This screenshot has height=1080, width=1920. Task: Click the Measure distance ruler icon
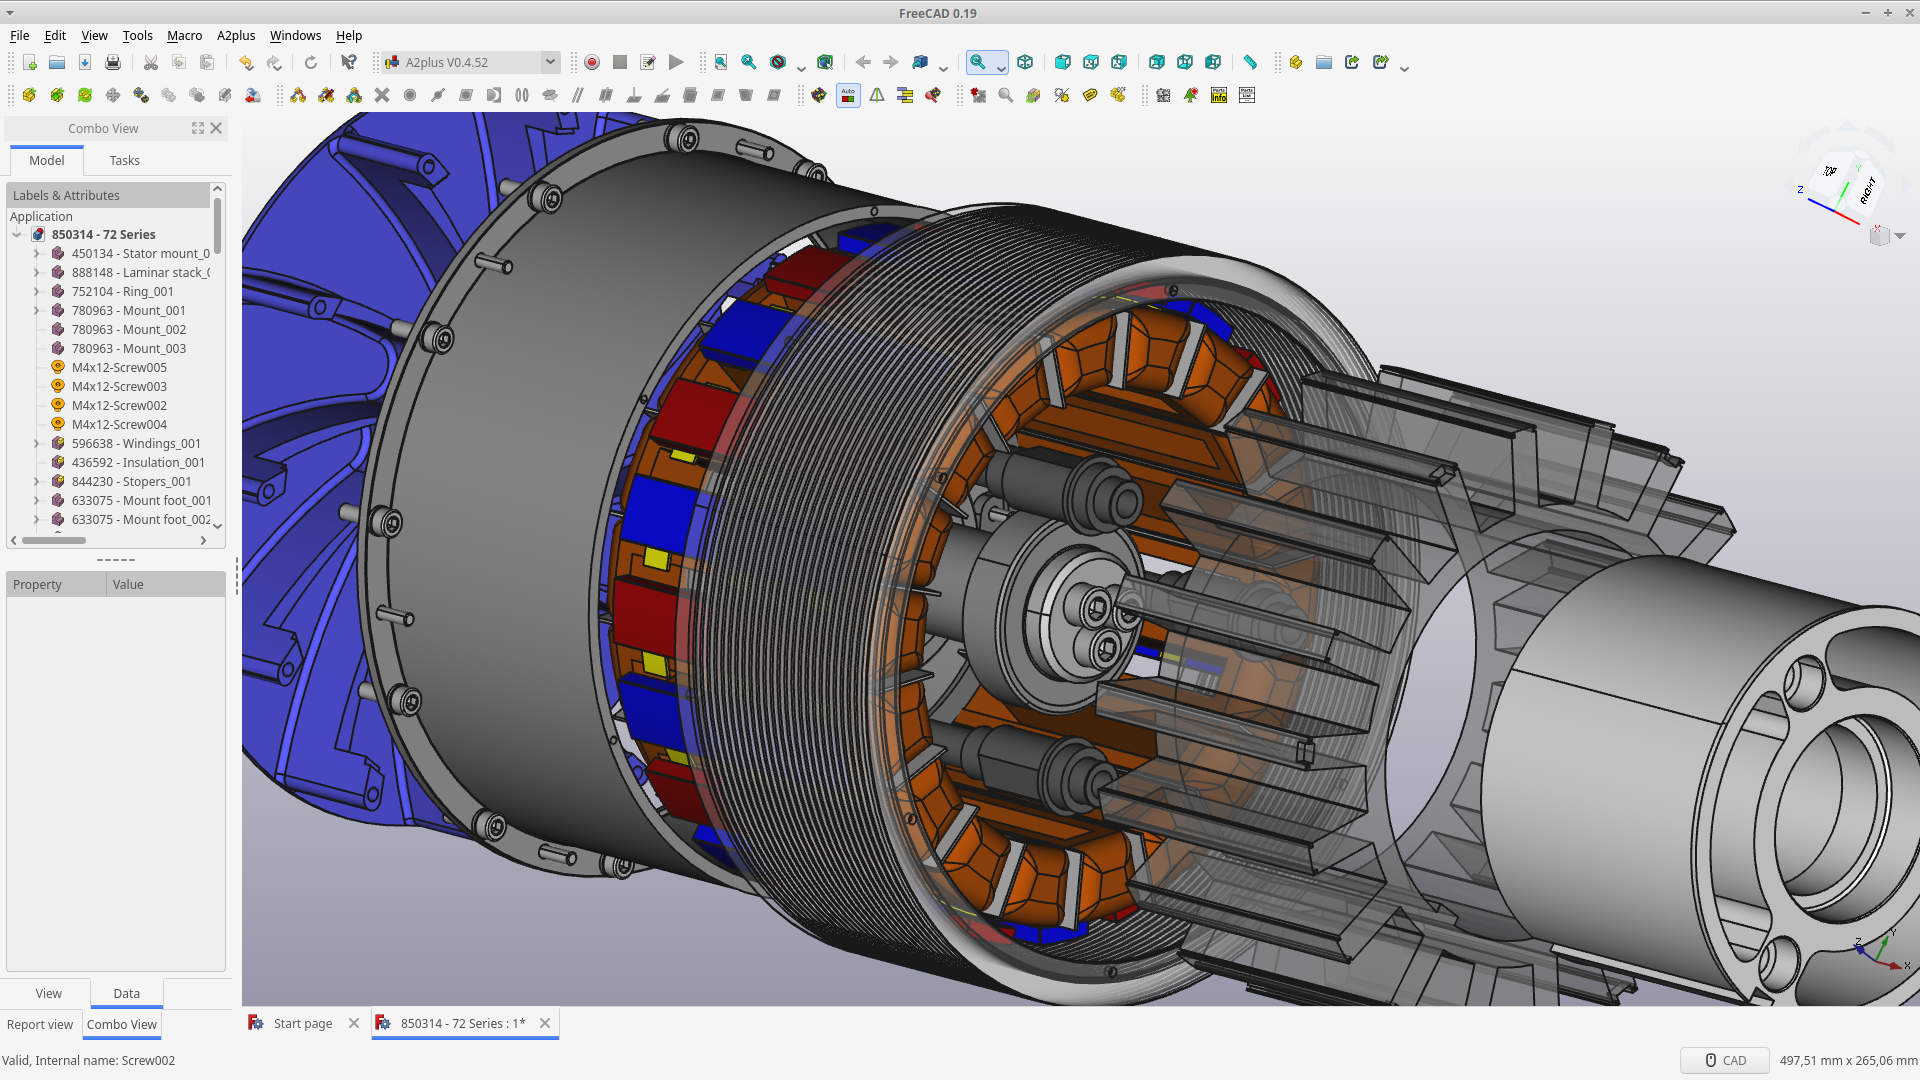1250,62
